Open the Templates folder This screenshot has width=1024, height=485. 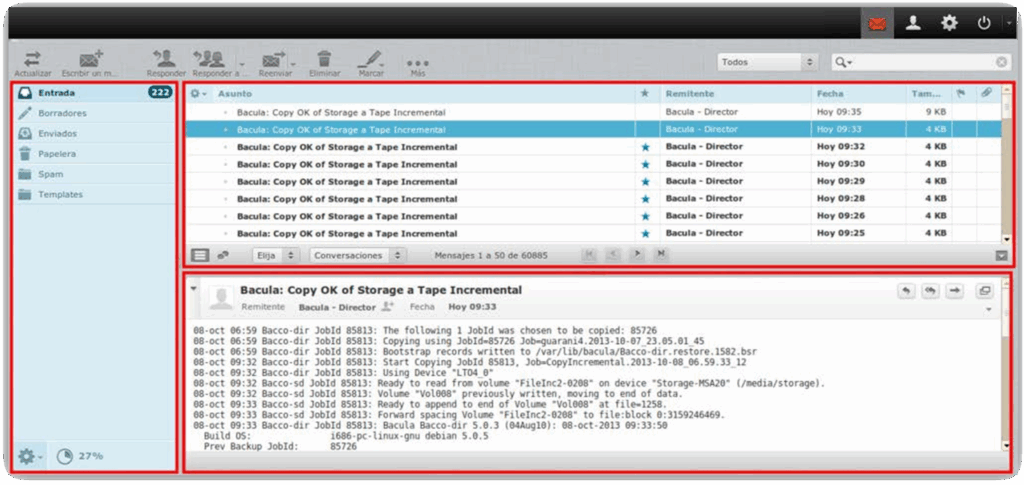click(94, 195)
